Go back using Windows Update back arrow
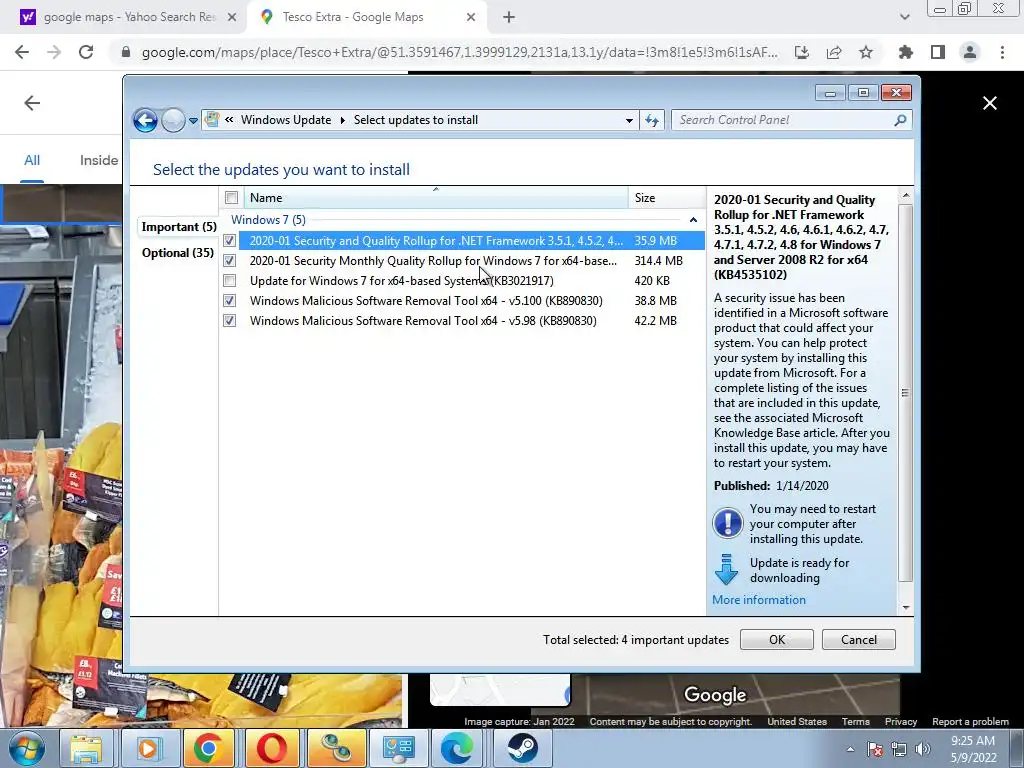1024x768 pixels. pos(145,120)
